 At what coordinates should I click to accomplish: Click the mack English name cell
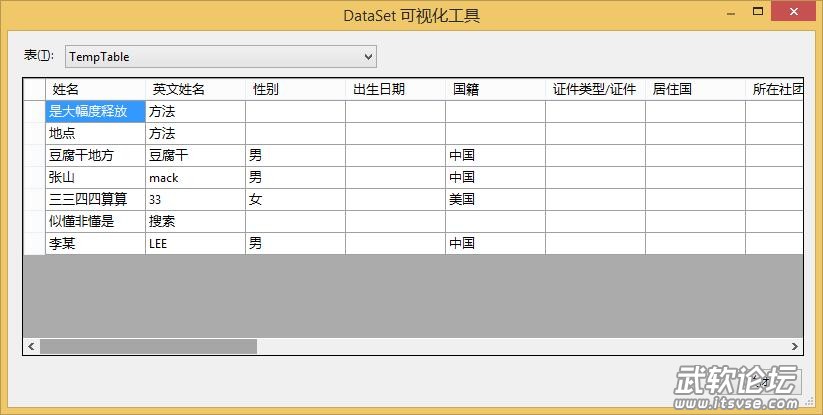[x=195, y=178]
